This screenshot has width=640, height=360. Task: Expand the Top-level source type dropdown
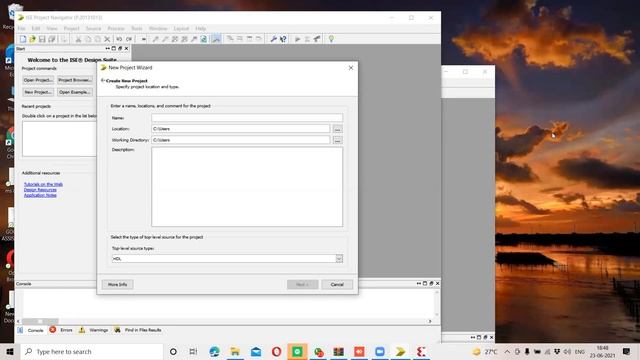click(339, 259)
